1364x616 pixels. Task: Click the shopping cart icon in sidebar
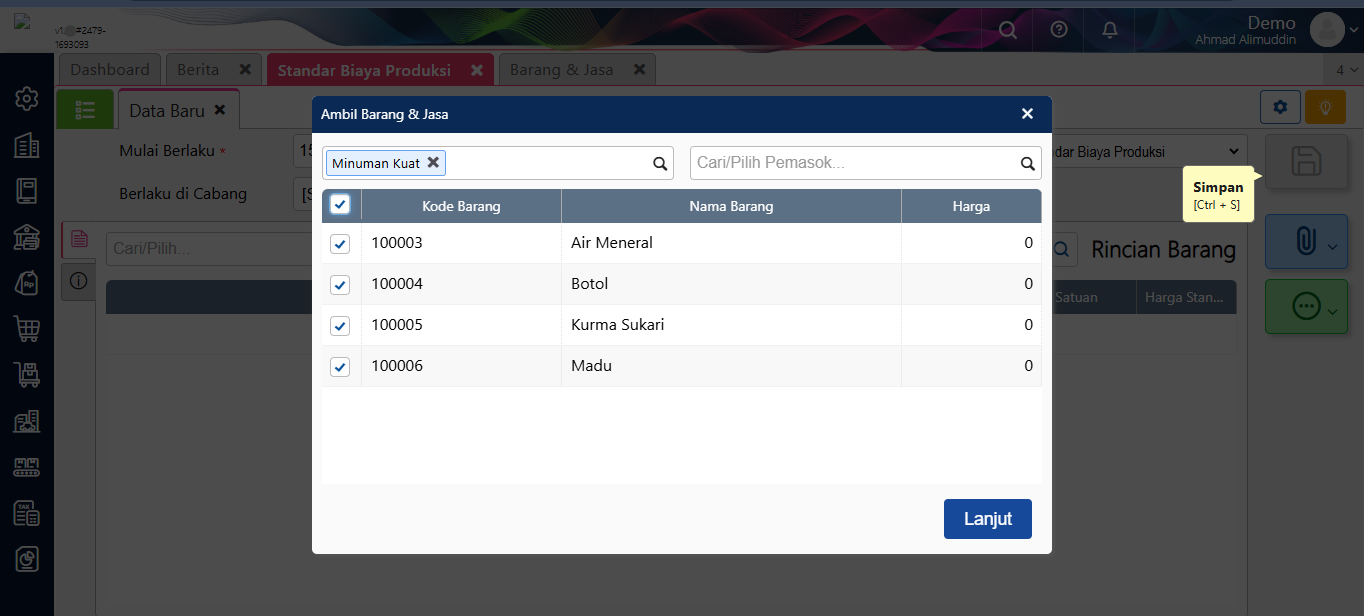[27, 328]
